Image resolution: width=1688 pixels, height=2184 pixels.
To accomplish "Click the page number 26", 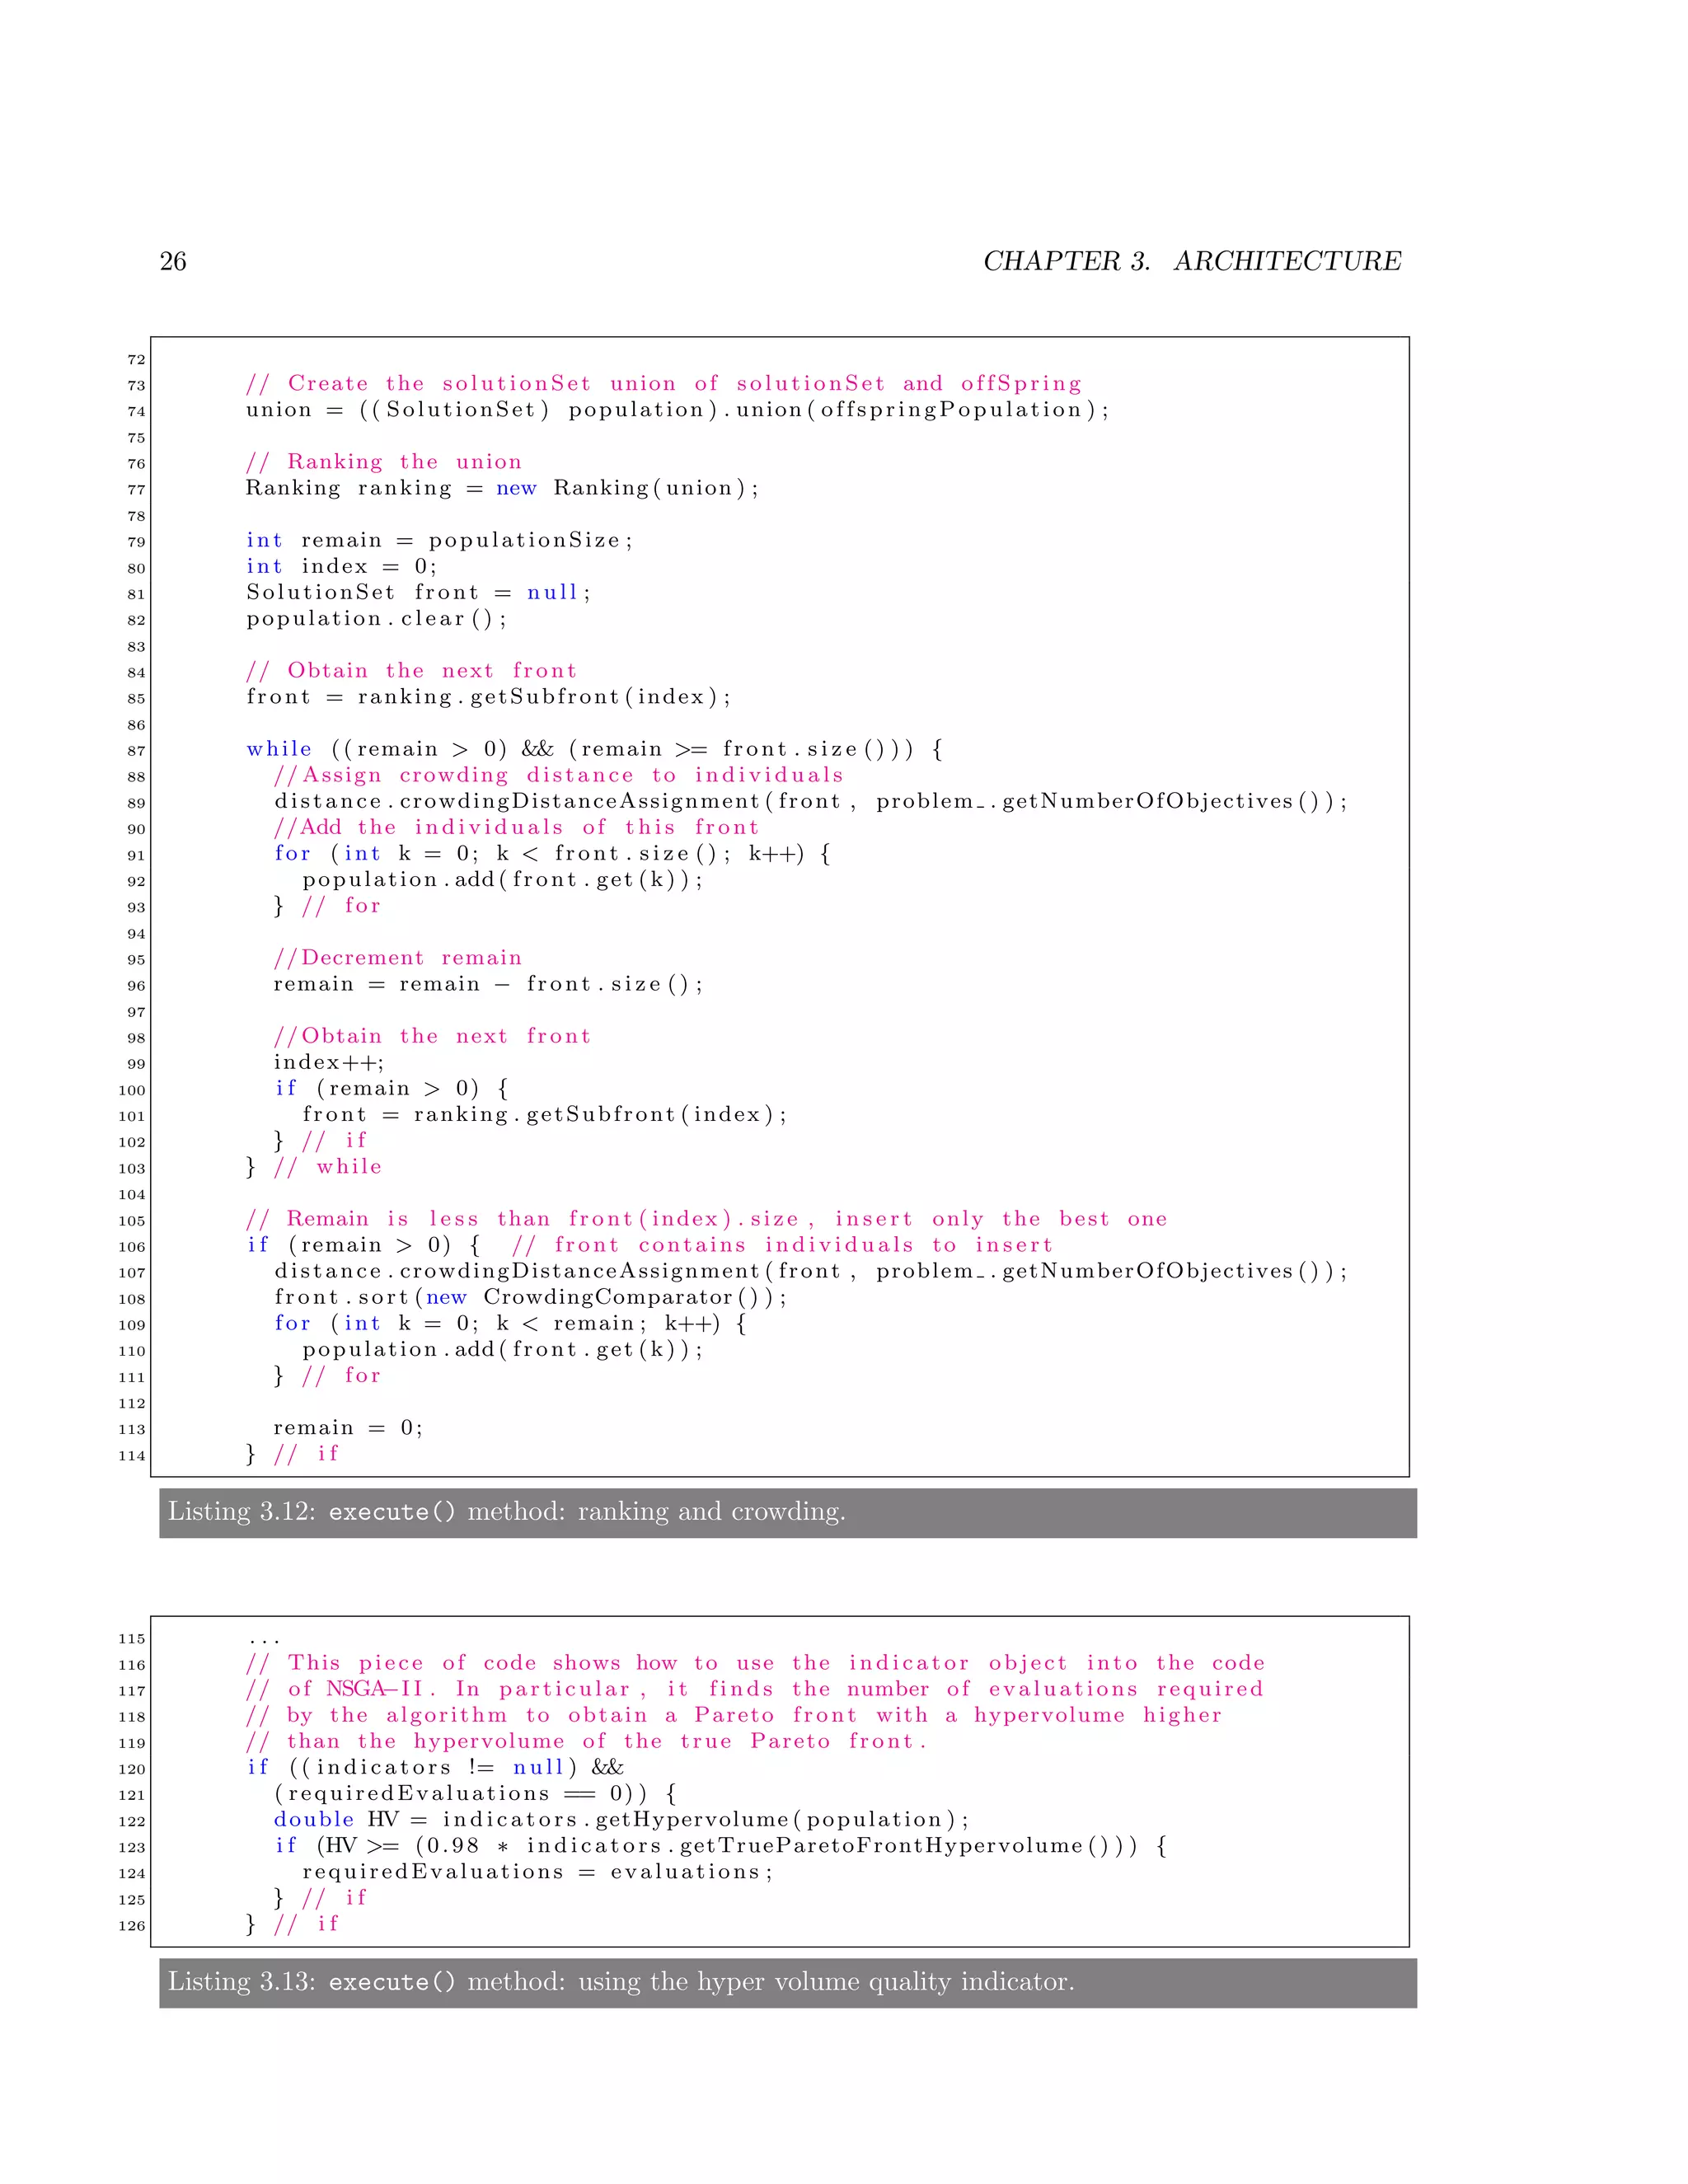I will [x=172, y=261].
